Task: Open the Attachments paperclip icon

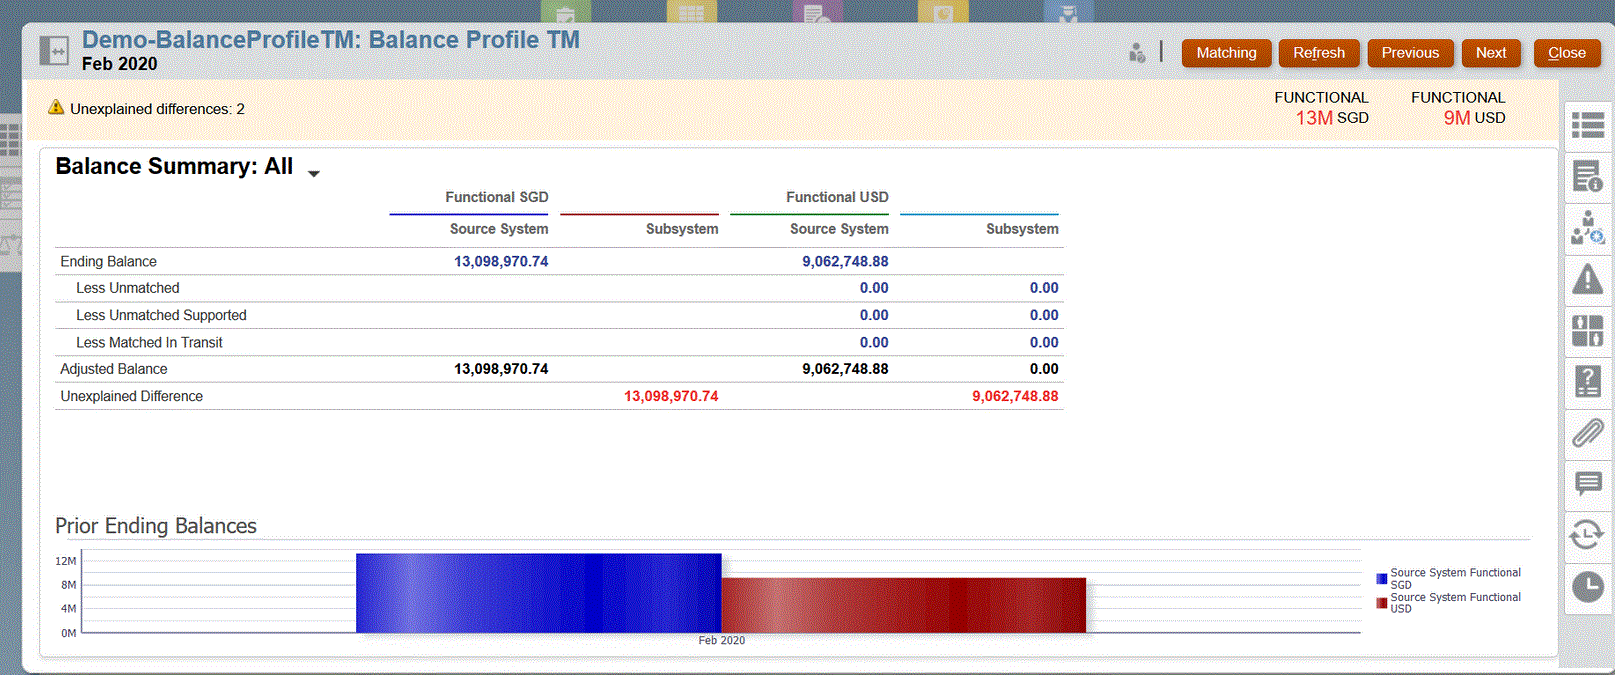Action: coord(1587,433)
